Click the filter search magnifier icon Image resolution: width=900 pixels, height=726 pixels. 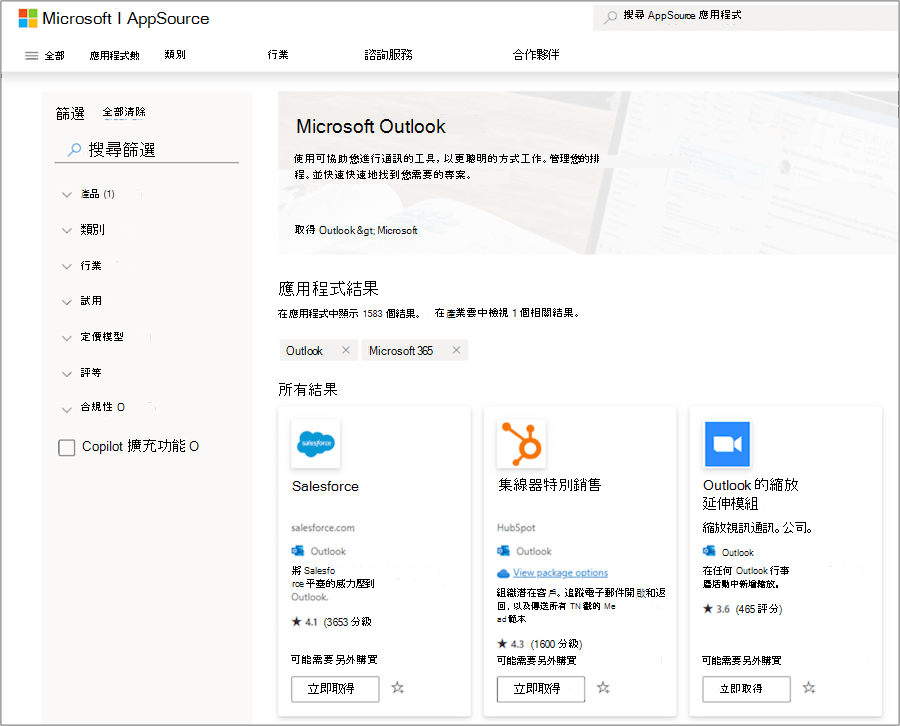point(74,150)
